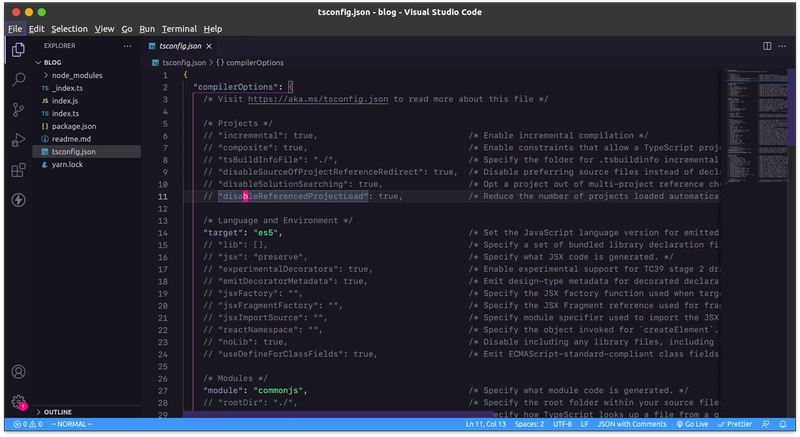Open the Explorer view in activity bar

18,49
